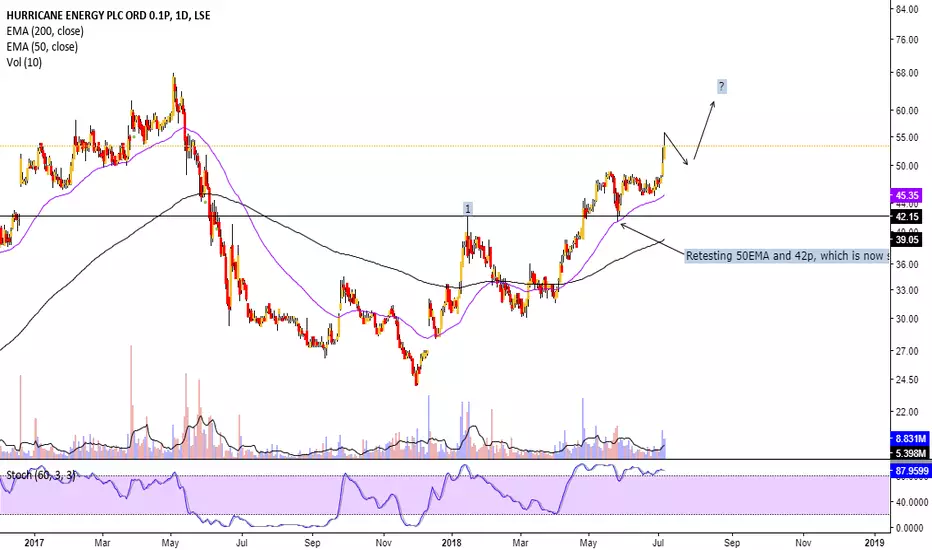Click the 55.00 price scale label
This screenshot has width=932, height=550.
[x=908, y=137]
